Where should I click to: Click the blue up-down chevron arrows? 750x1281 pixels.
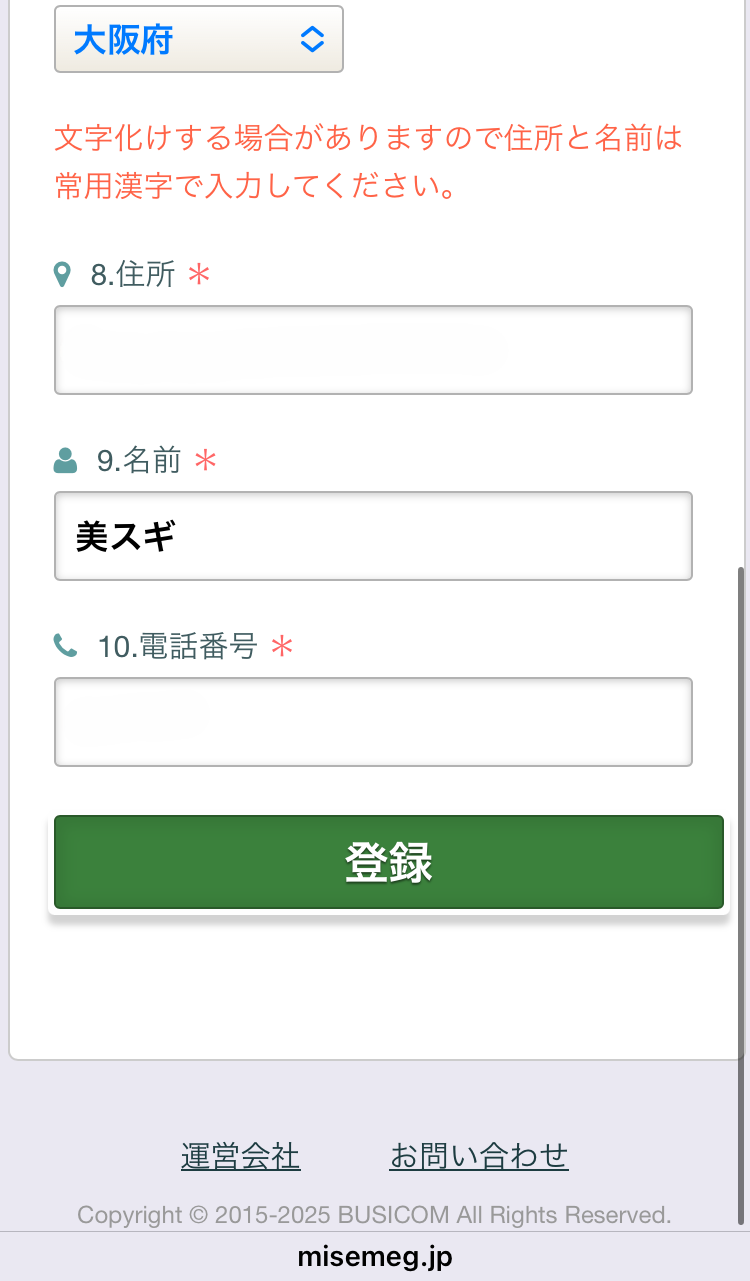[312, 40]
